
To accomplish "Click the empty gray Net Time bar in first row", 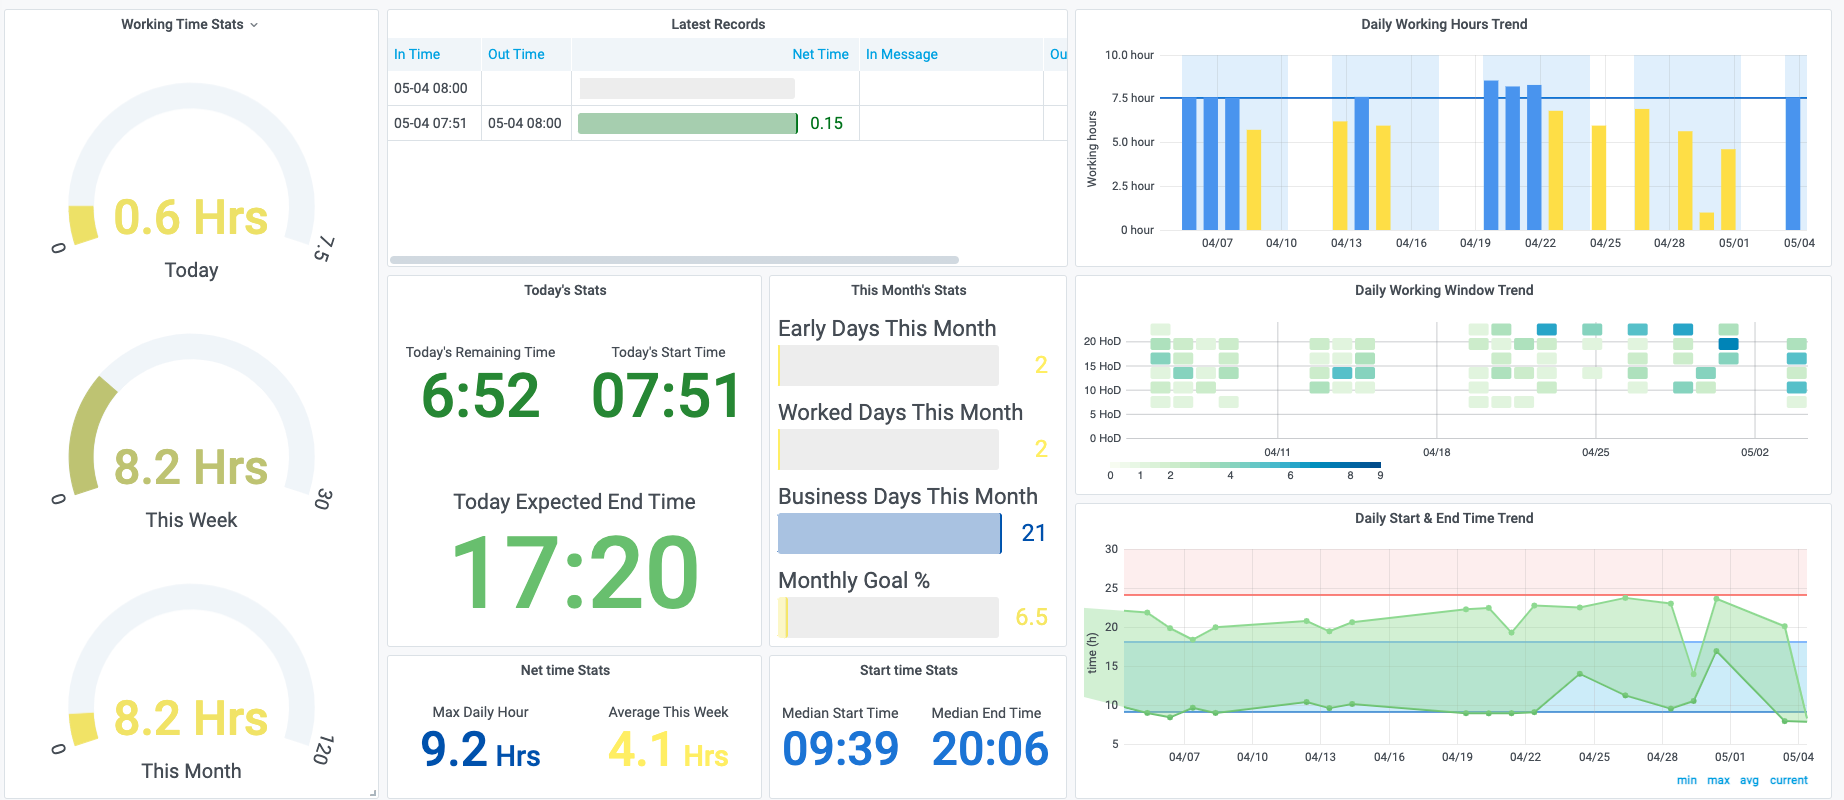I will coord(687,88).
